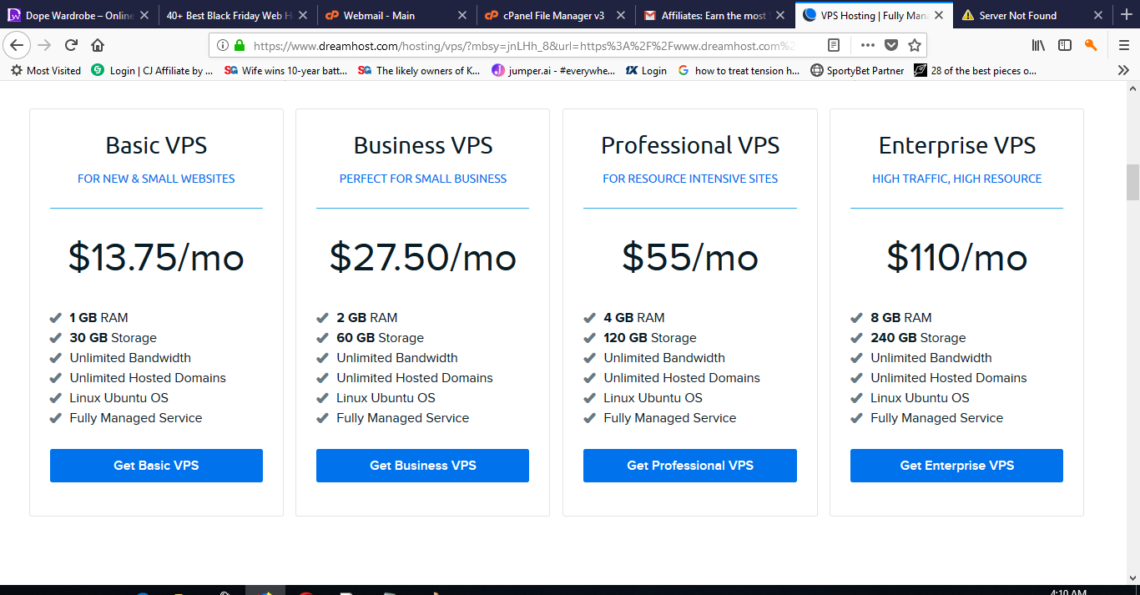Screen dimensions: 1140x595
Task: Open the Firefox hamburger menu
Action: (1123, 45)
